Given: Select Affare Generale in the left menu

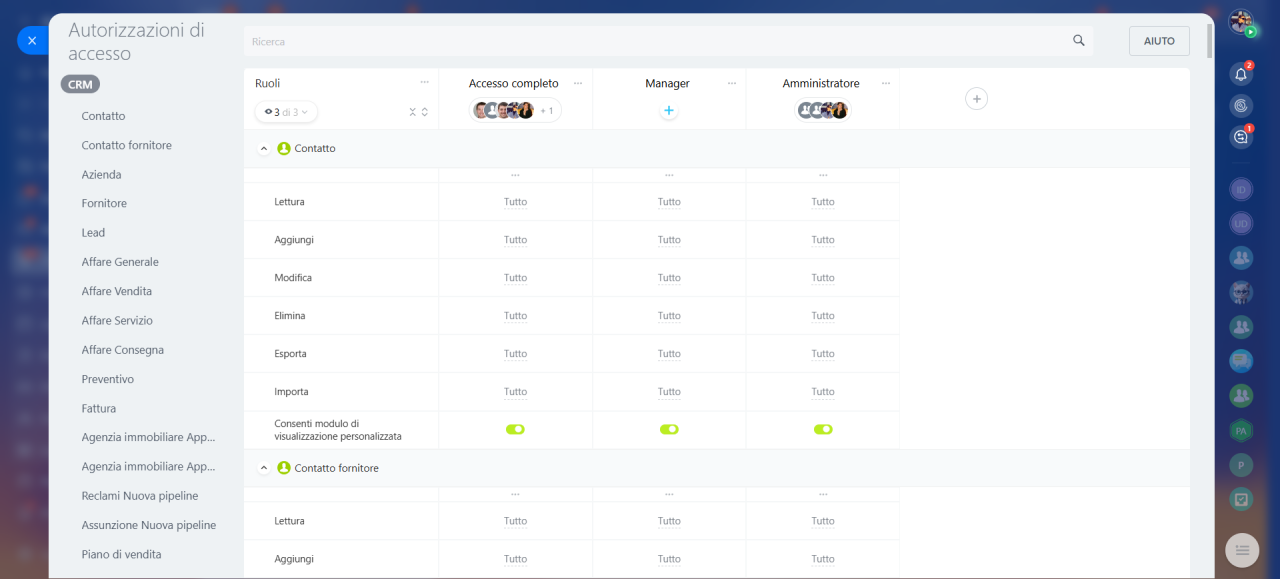Looking at the screenshot, I should click(x=120, y=262).
